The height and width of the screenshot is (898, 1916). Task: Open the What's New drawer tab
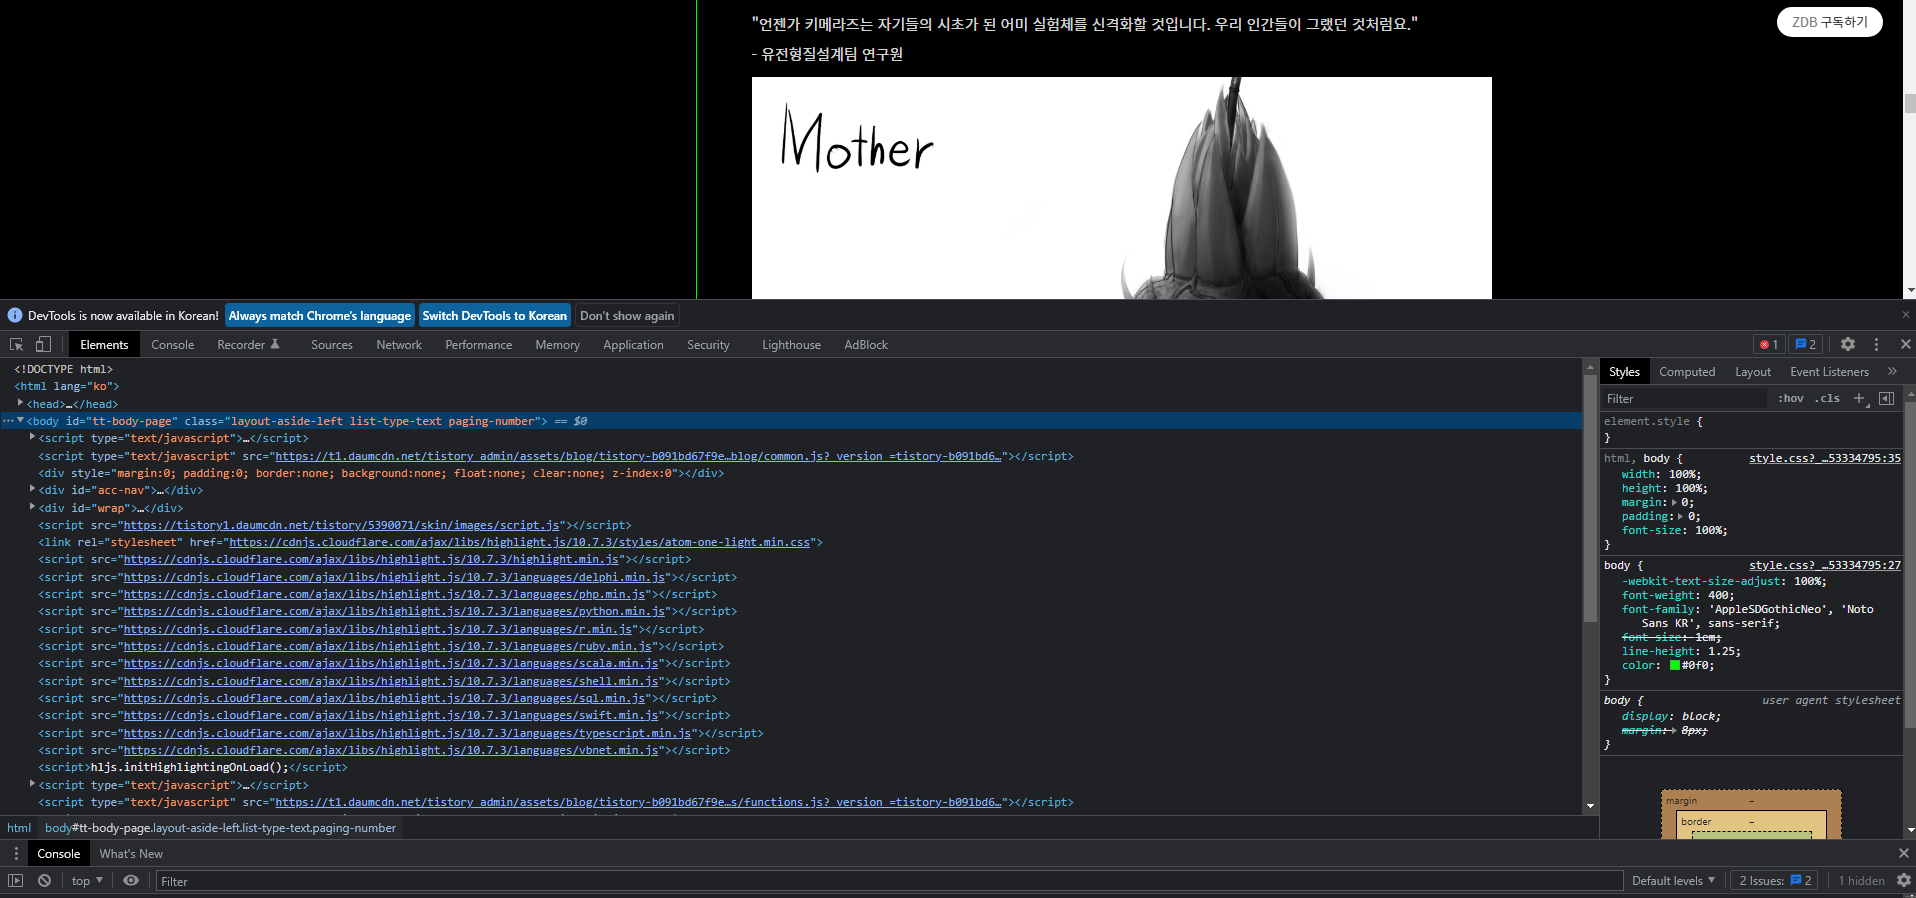pos(131,853)
